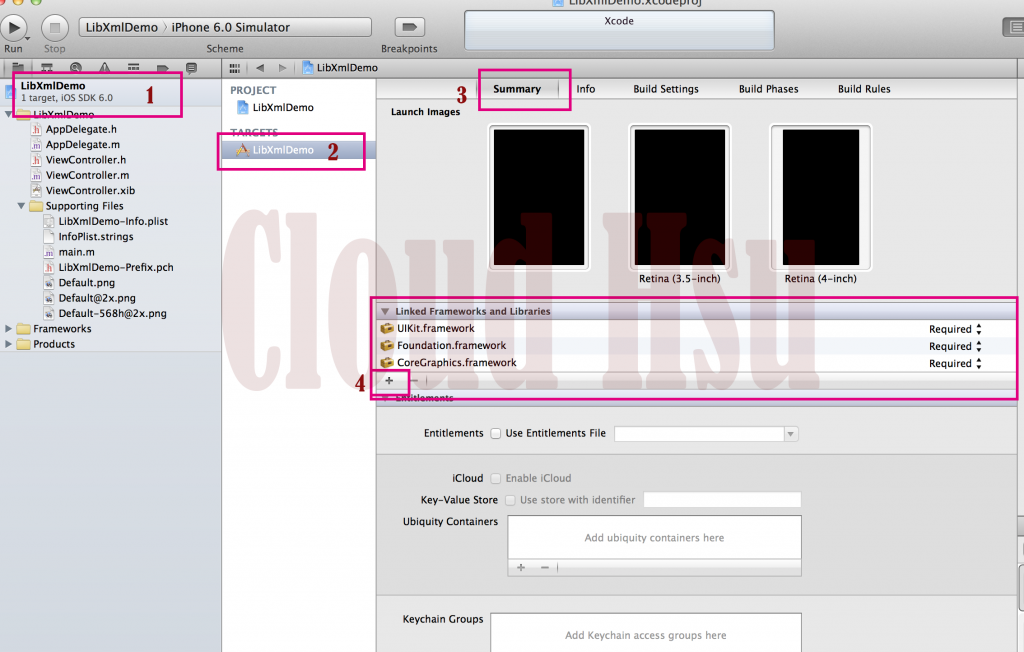
Task: Open the Breakpoint navigator
Action: (x=163, y=67)
